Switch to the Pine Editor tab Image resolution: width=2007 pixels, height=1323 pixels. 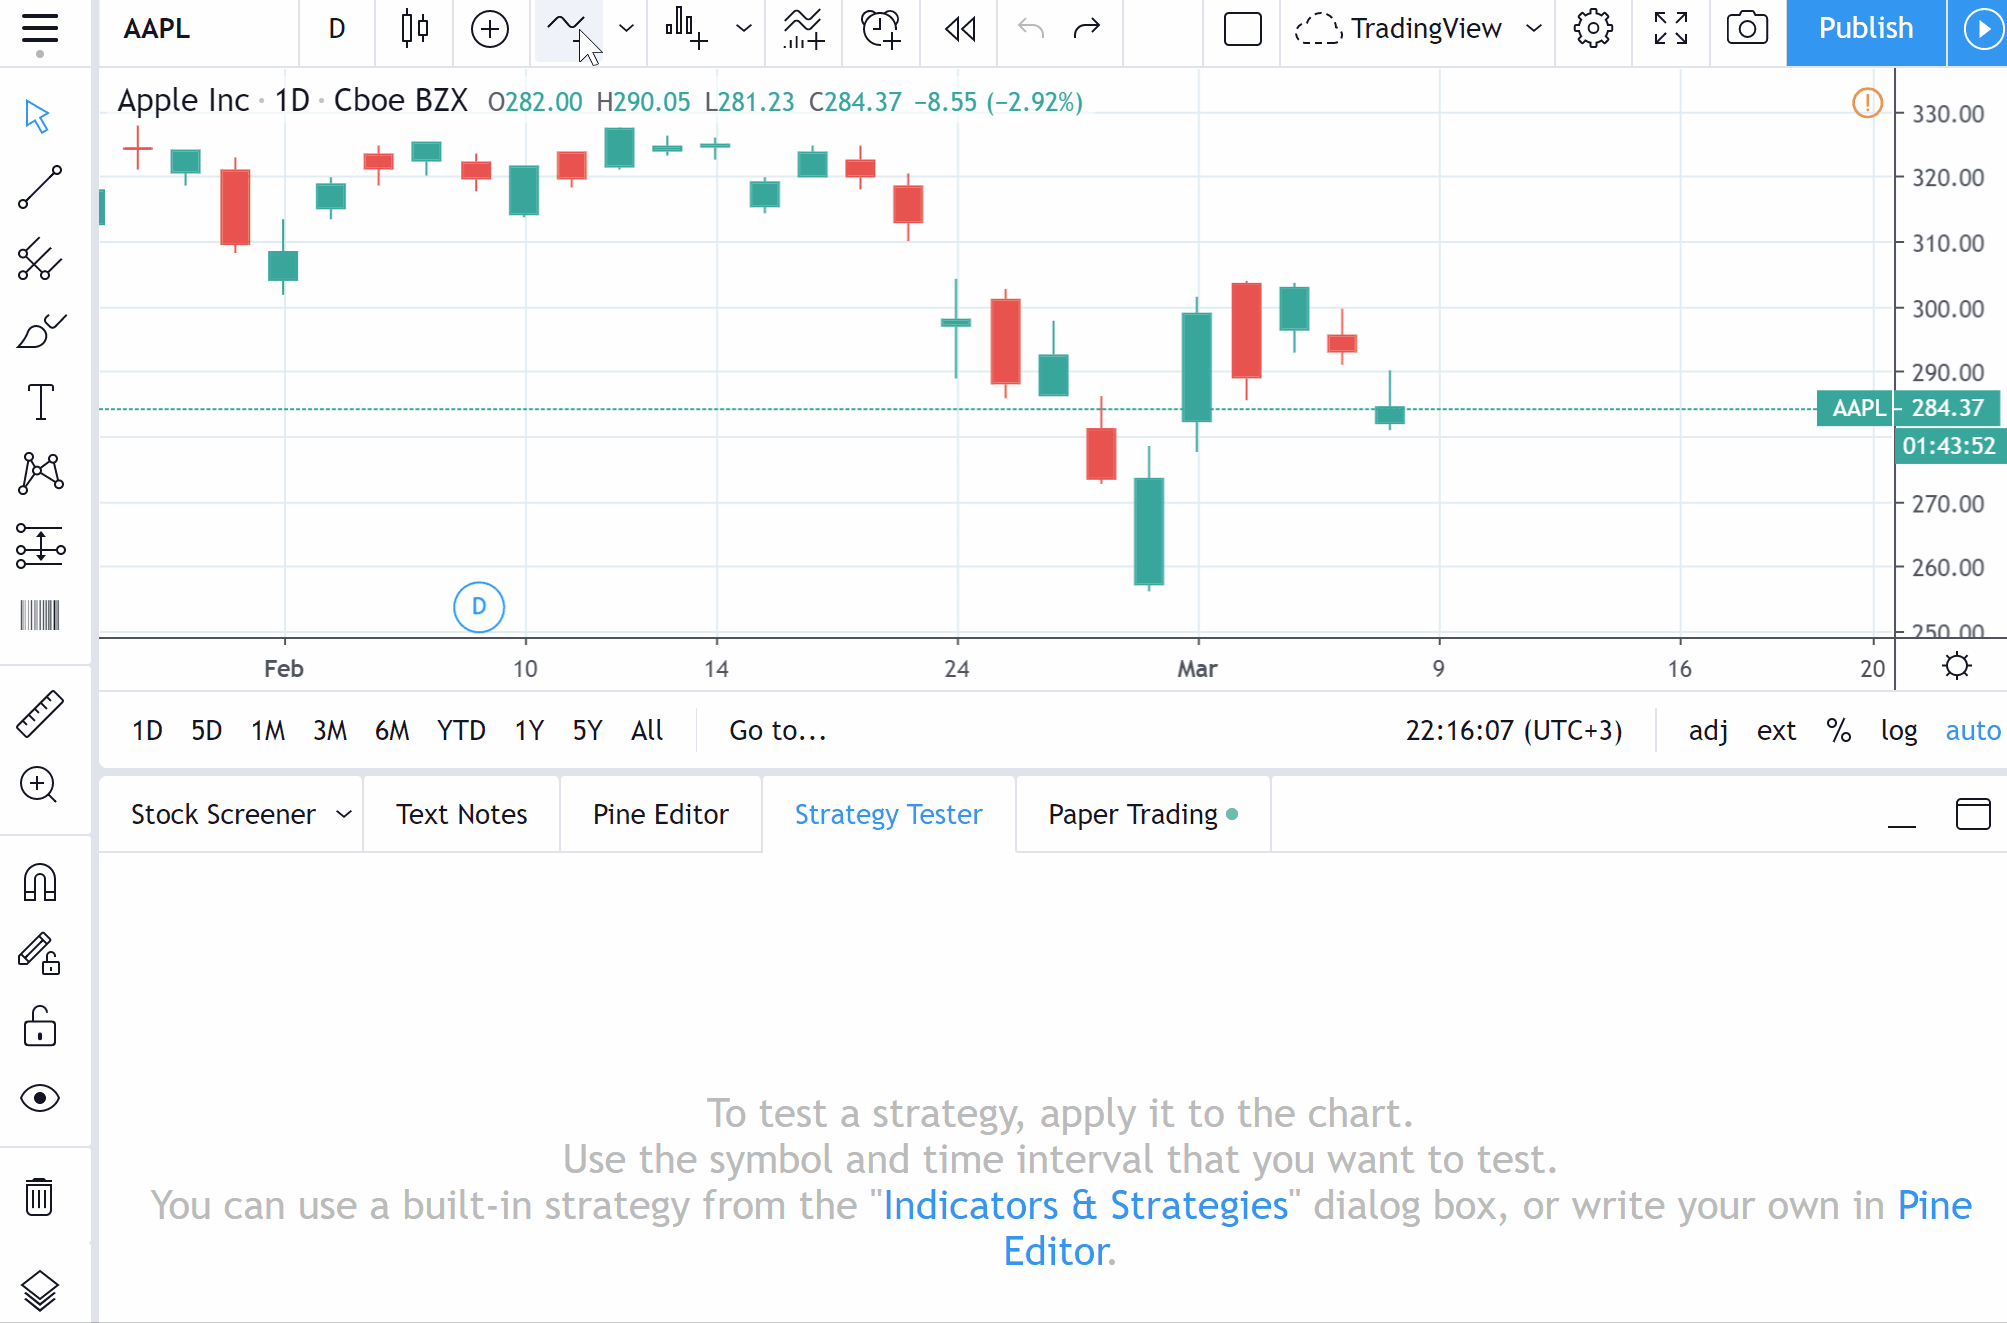[660, 814]
